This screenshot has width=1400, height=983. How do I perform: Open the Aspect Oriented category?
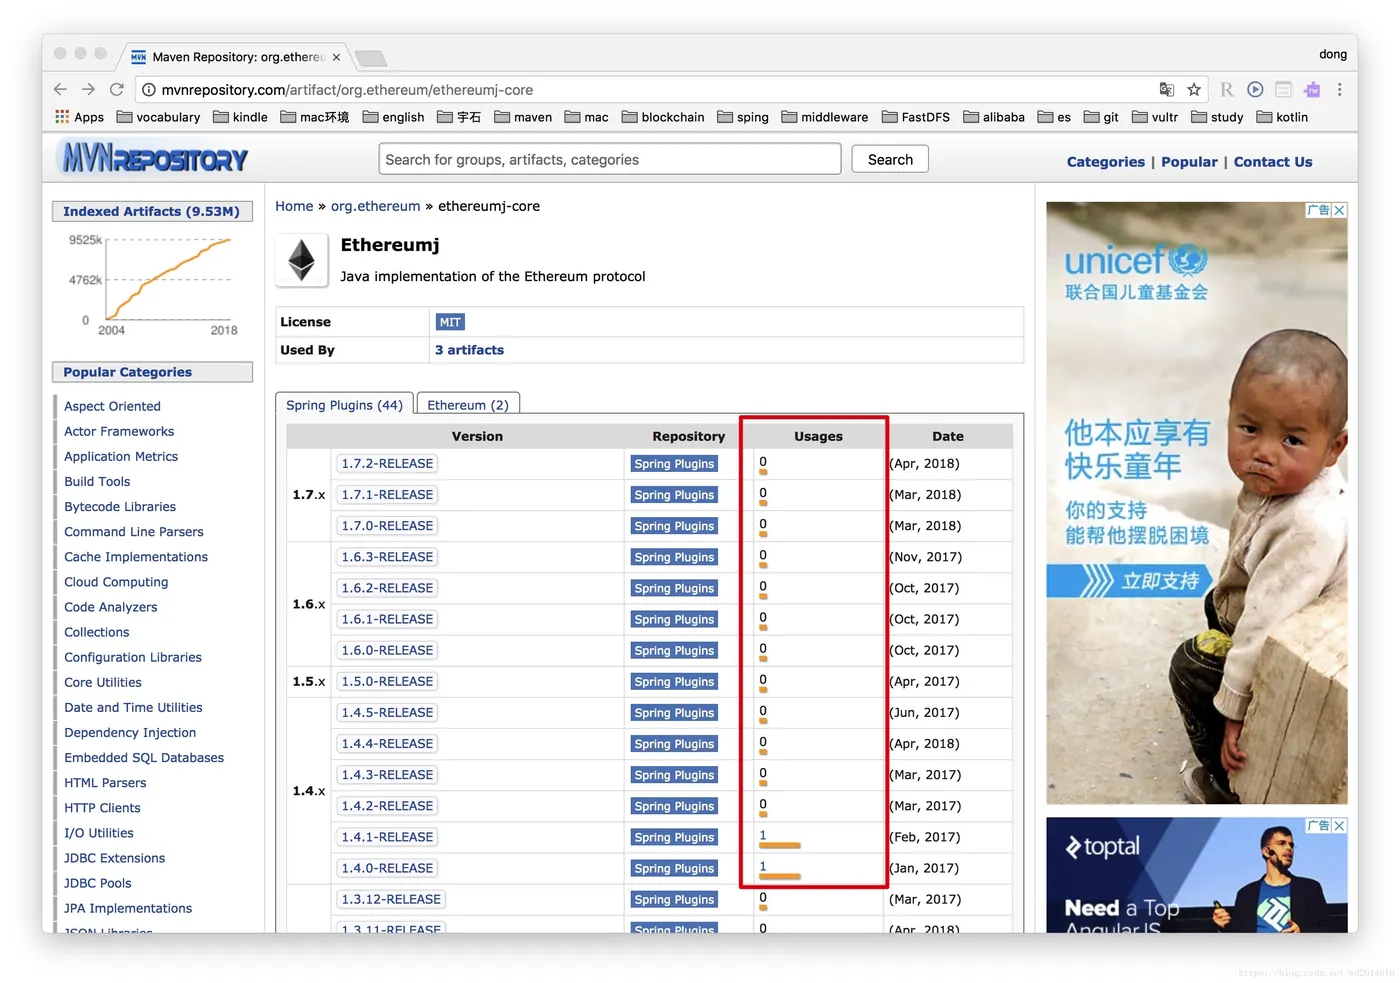coord(112,406)
